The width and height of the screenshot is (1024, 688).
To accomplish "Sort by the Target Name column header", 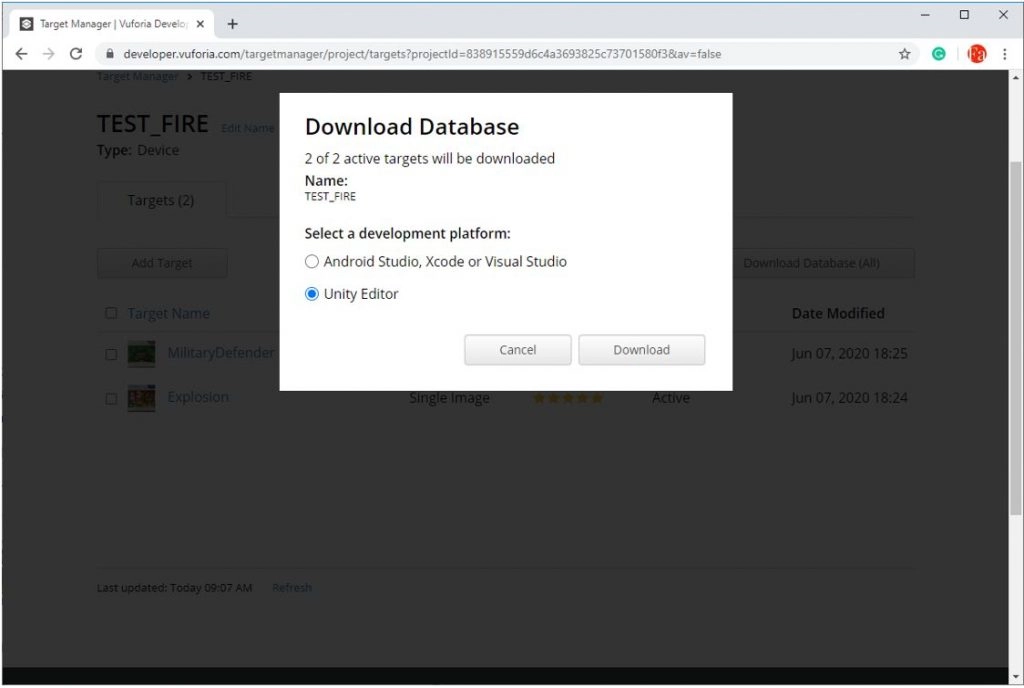I will tap(168, 313).
